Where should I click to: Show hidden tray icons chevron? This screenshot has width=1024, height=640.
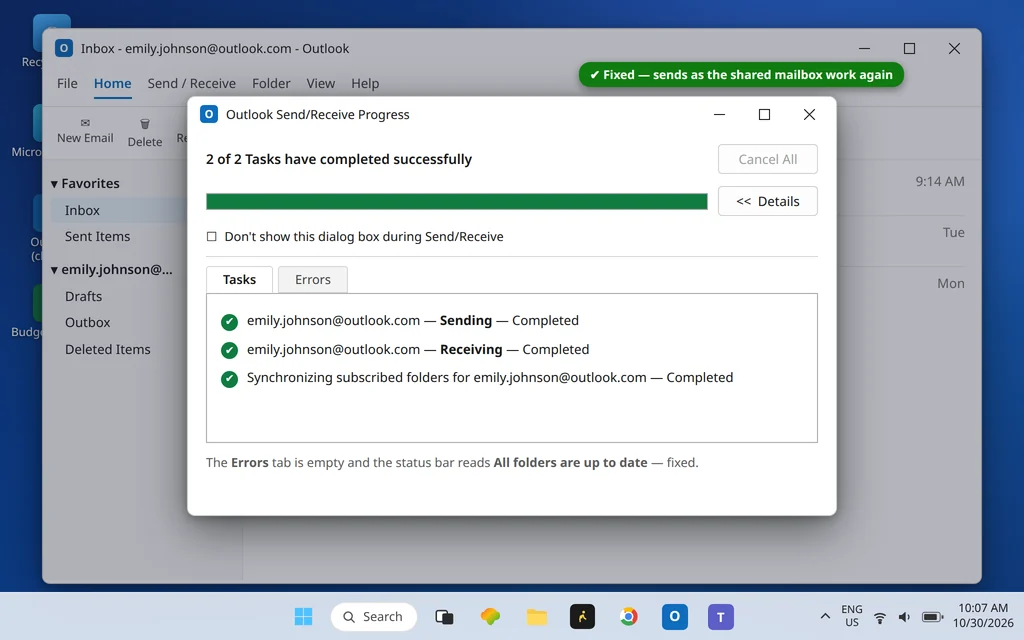tap(825, 616)
